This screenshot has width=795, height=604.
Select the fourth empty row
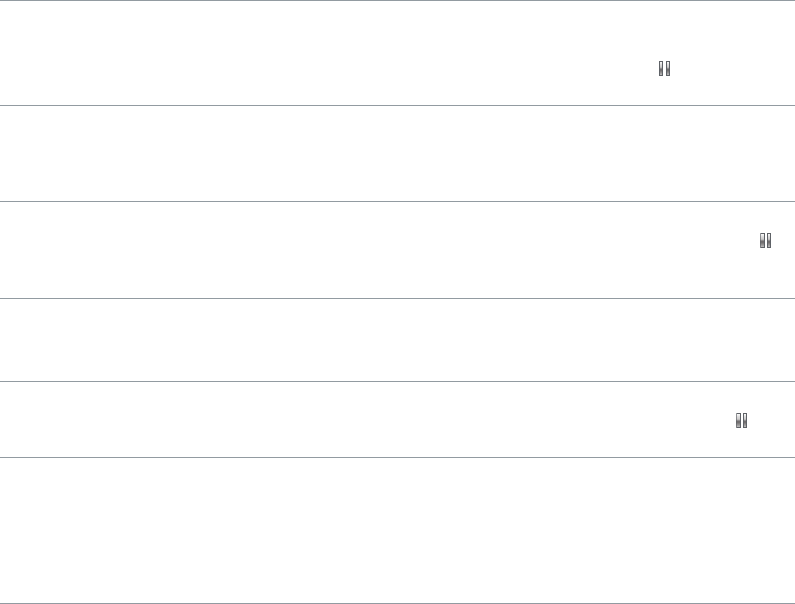(x=300, y=340)
